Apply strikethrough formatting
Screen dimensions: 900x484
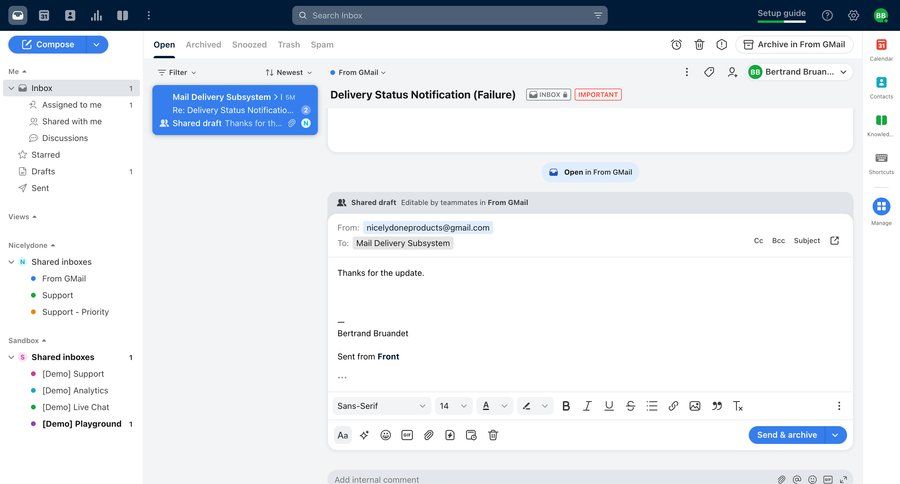[630, 406]
